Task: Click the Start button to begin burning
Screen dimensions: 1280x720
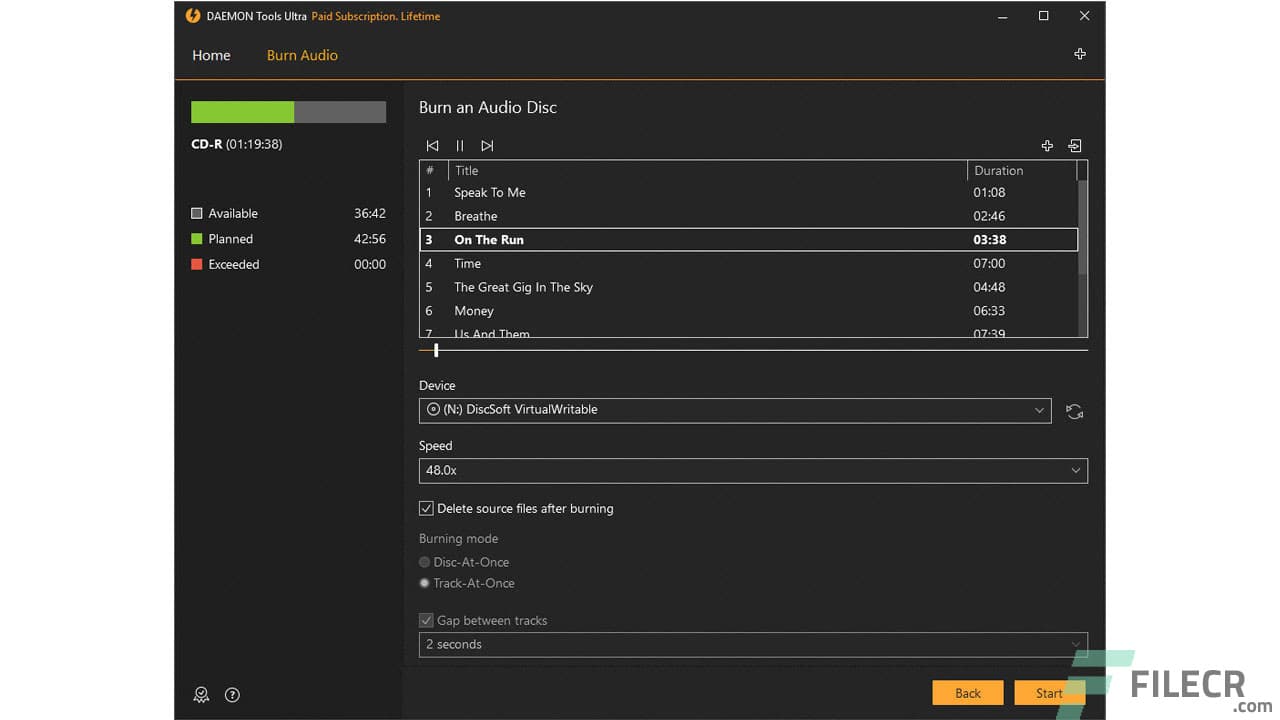Action: [x=1049, y=692]
